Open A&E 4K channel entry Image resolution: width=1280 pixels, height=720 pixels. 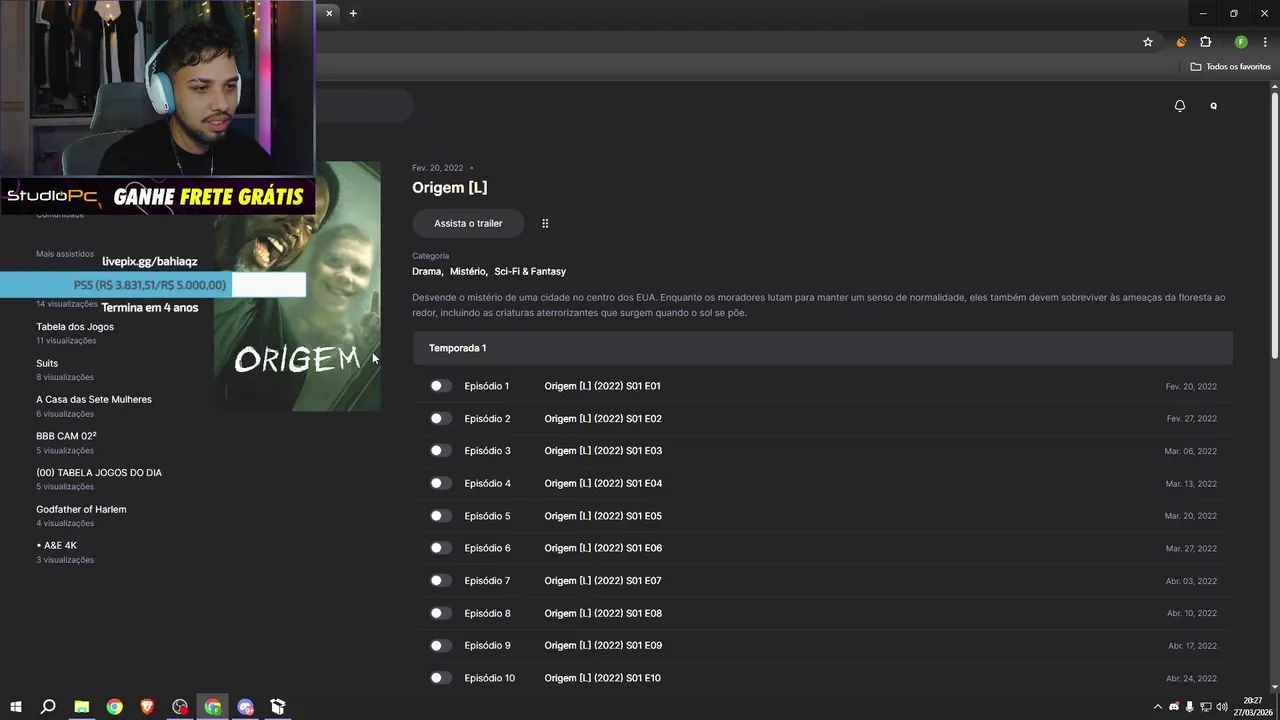[56, 545]
